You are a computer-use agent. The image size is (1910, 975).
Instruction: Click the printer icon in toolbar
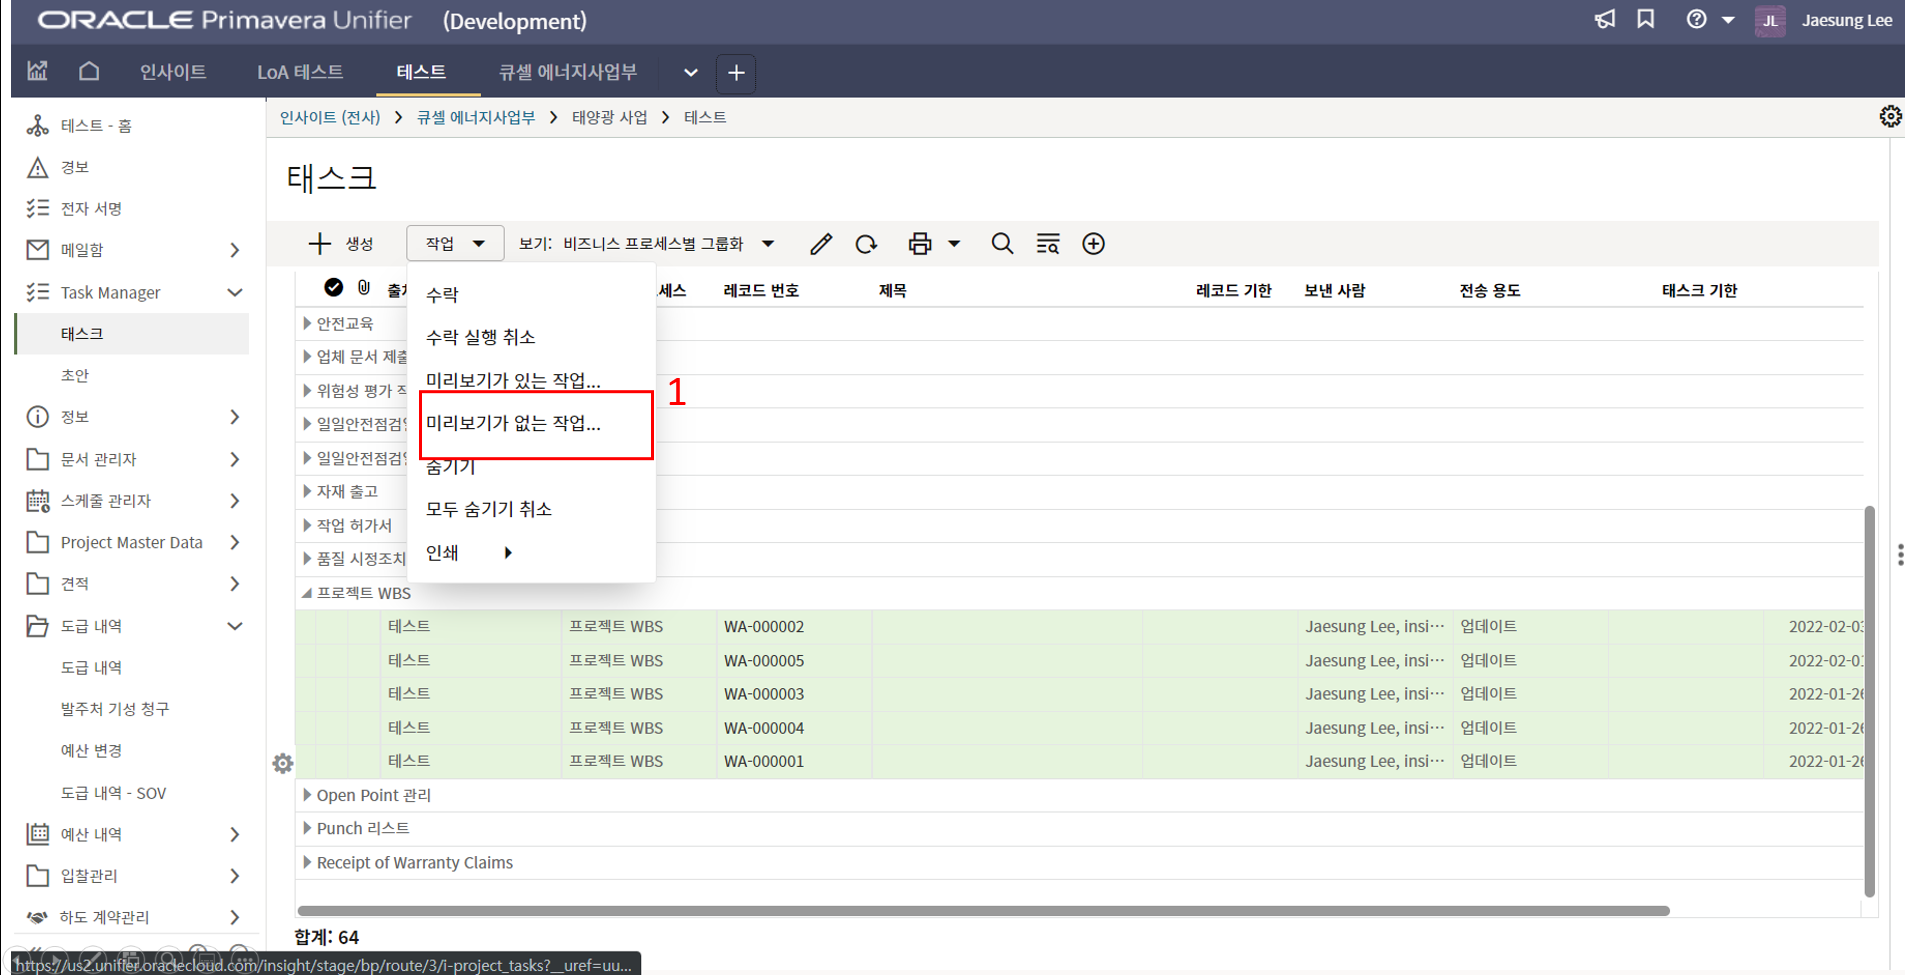(919, 244)
